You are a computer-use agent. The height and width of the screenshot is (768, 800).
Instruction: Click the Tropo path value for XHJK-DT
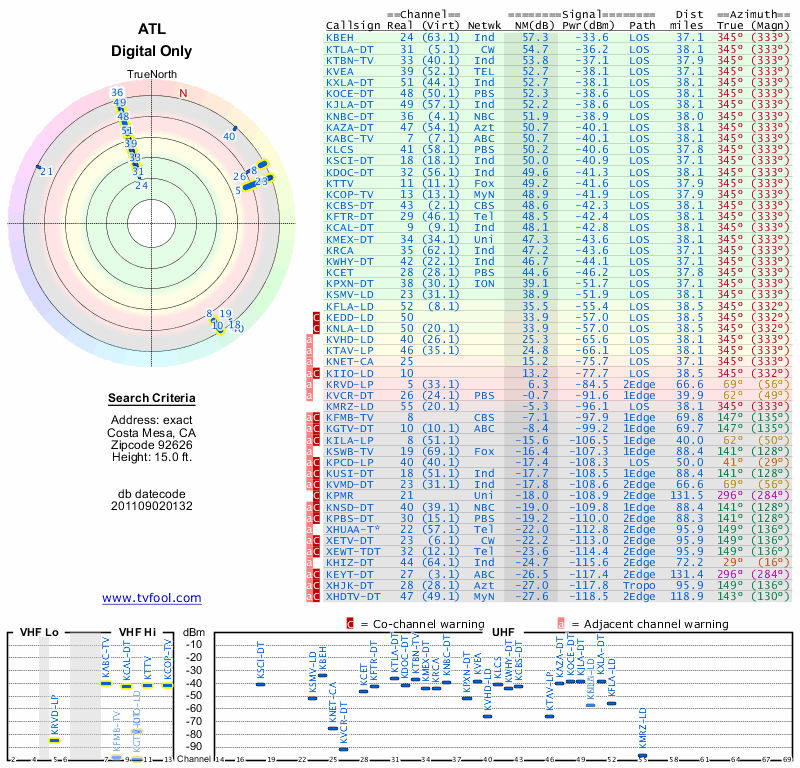pyautogui.click(x=639, y=586)
